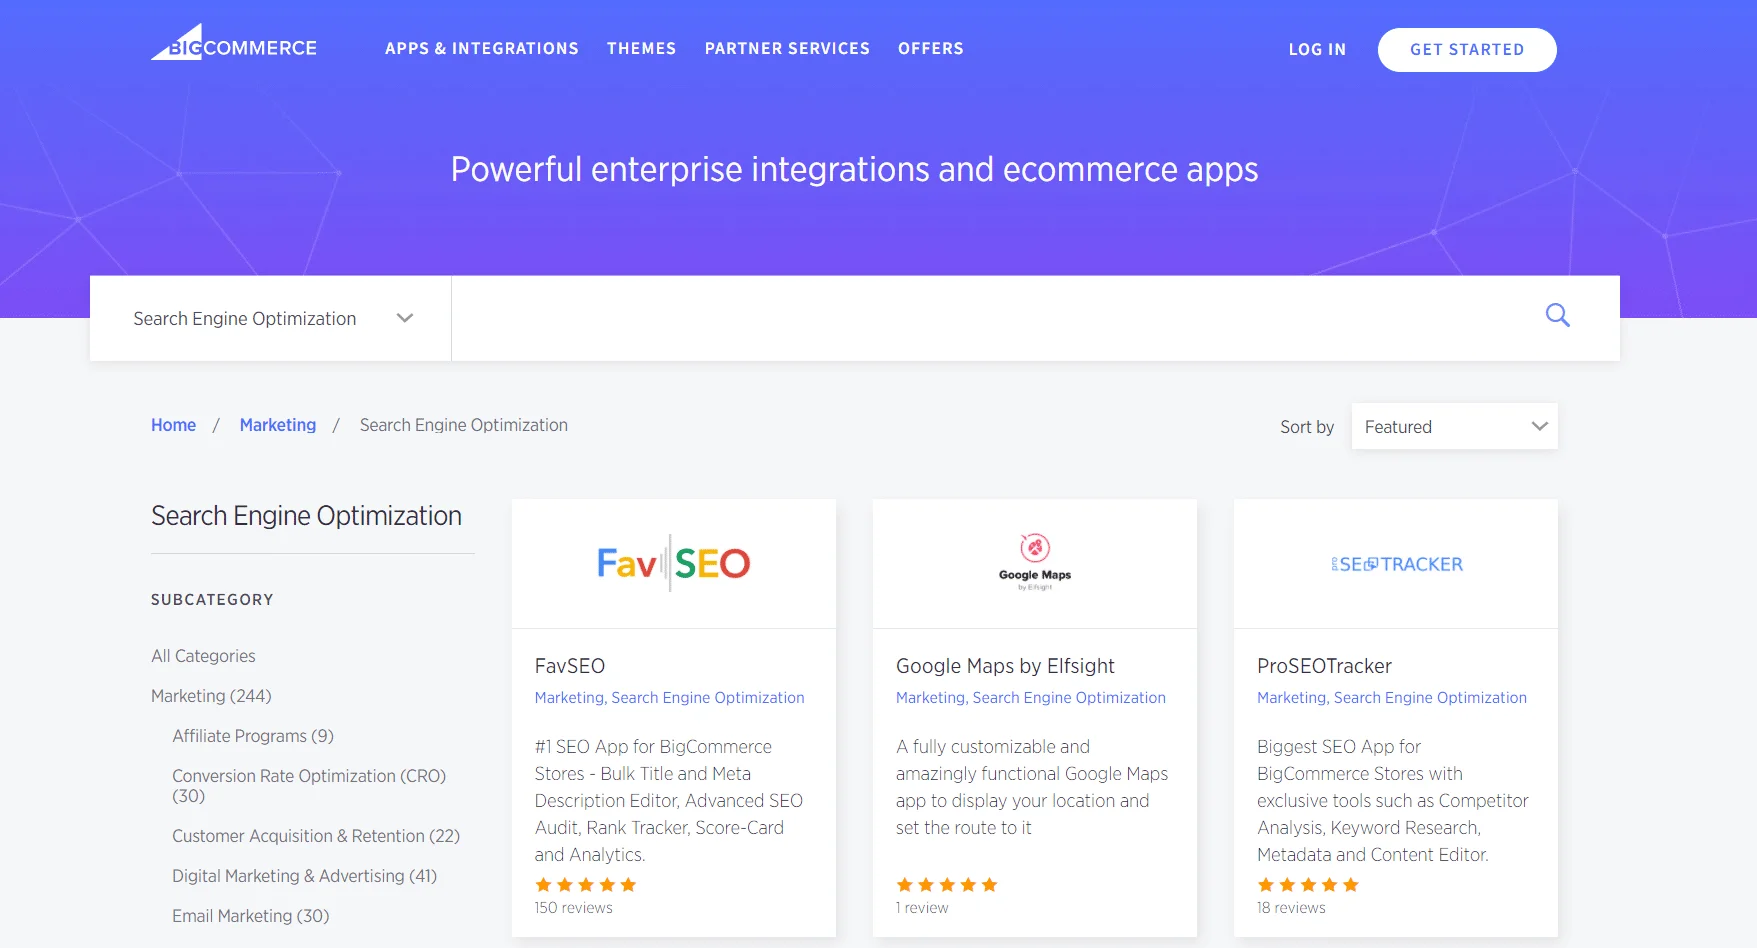The width and height of the screenshot is (1757, 948).
Task: Click the search magnifier icon
Action: 1557,316
